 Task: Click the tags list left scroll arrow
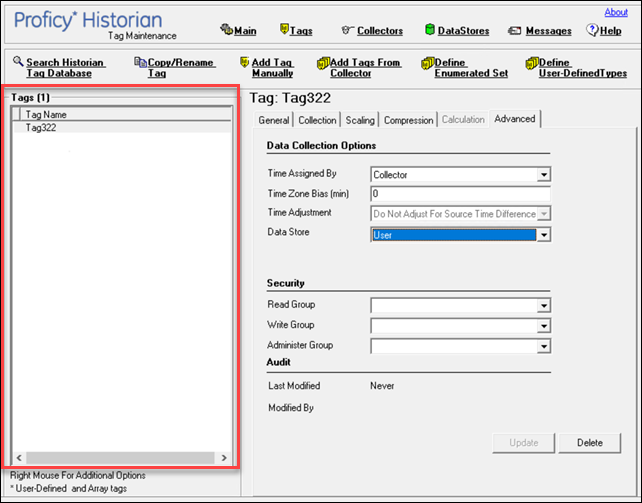[19, 458]
